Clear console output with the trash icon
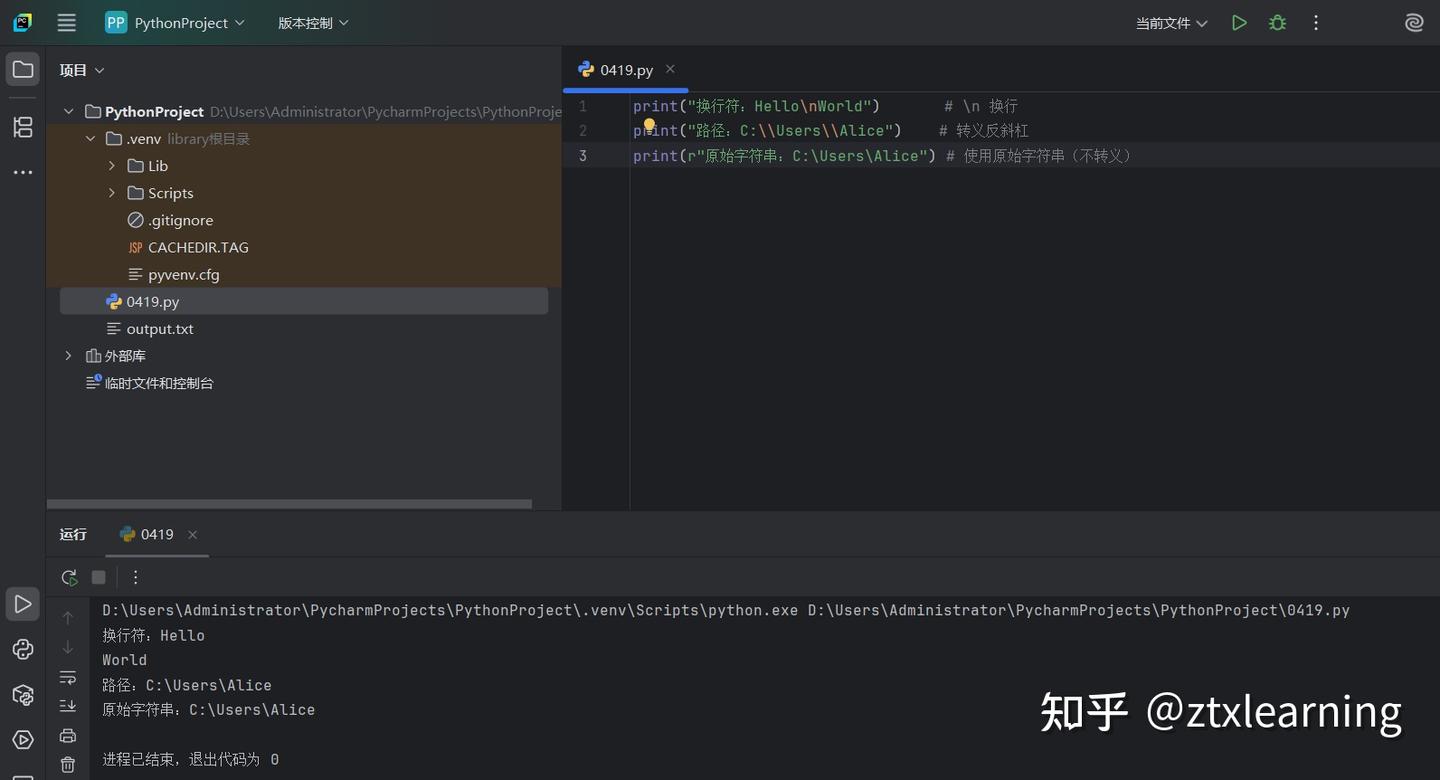 click(x=68, y=765)
